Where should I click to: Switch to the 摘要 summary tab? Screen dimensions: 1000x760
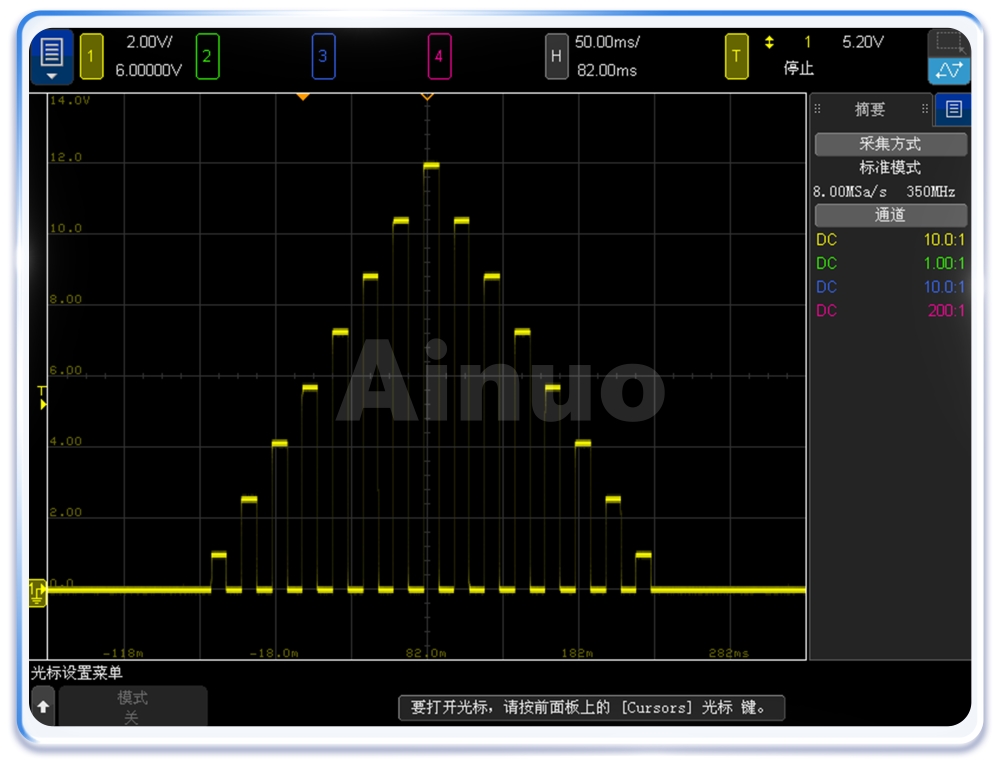click(869, 109)
